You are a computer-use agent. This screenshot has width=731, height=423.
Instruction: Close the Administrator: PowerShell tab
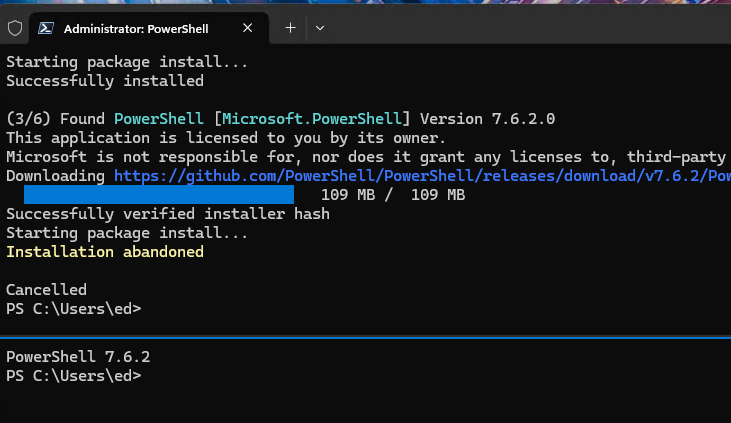248,28
